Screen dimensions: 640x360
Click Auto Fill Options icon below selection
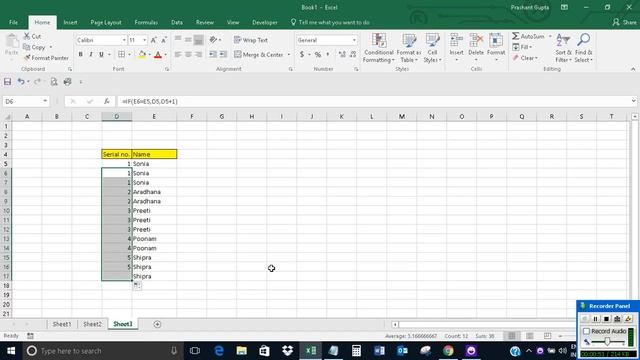pyautogui.click(x=137, y=285)
